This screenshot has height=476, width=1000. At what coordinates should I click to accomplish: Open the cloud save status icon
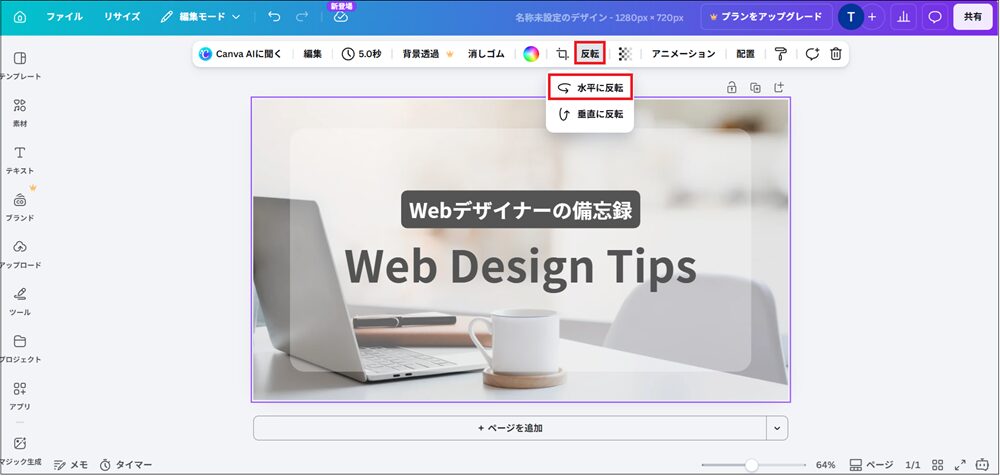pos(341,17)
